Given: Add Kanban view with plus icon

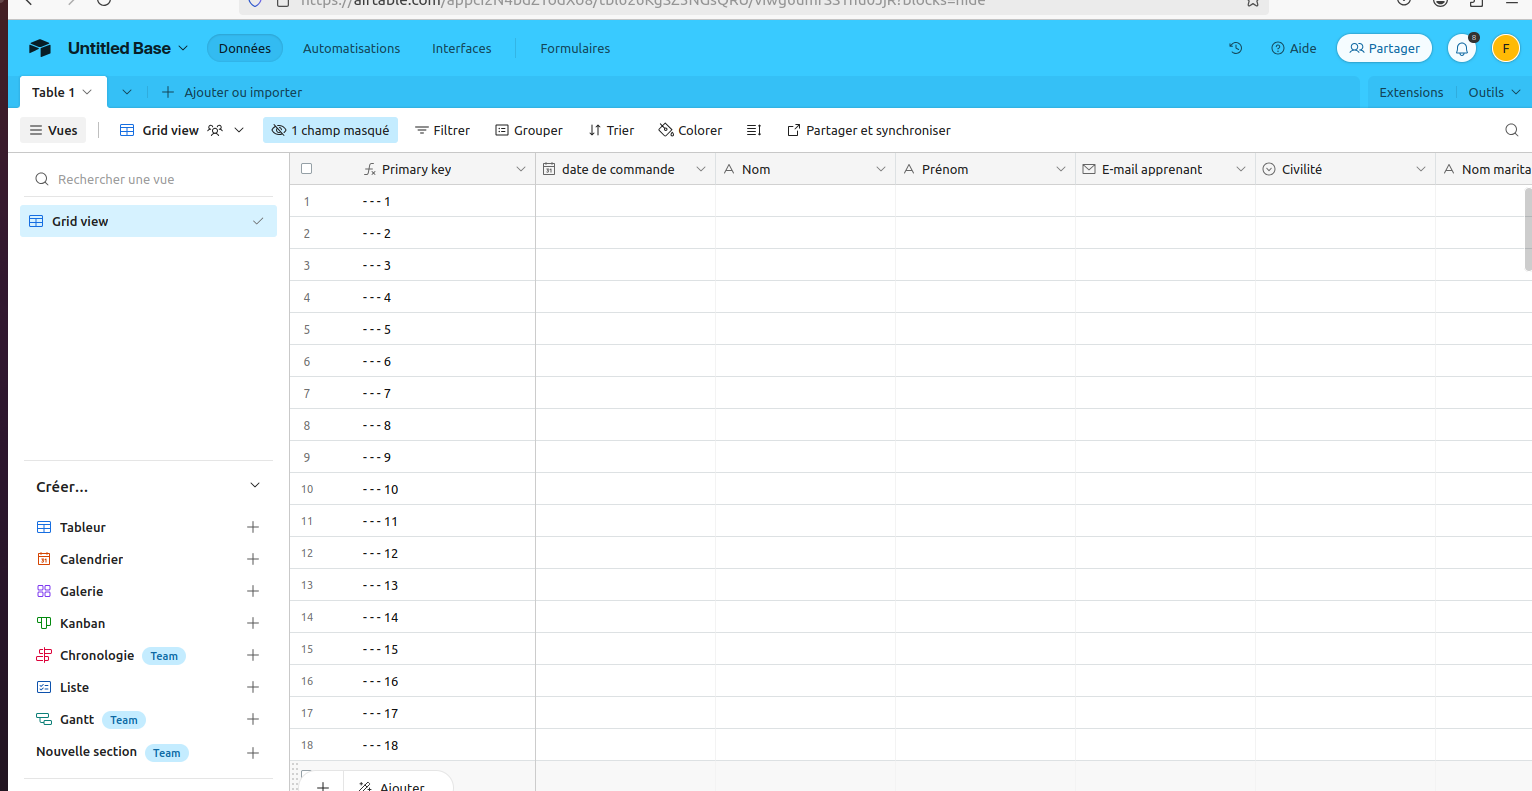Looking at the screenshot, I should pyautogui.click(x=253, y=623).
